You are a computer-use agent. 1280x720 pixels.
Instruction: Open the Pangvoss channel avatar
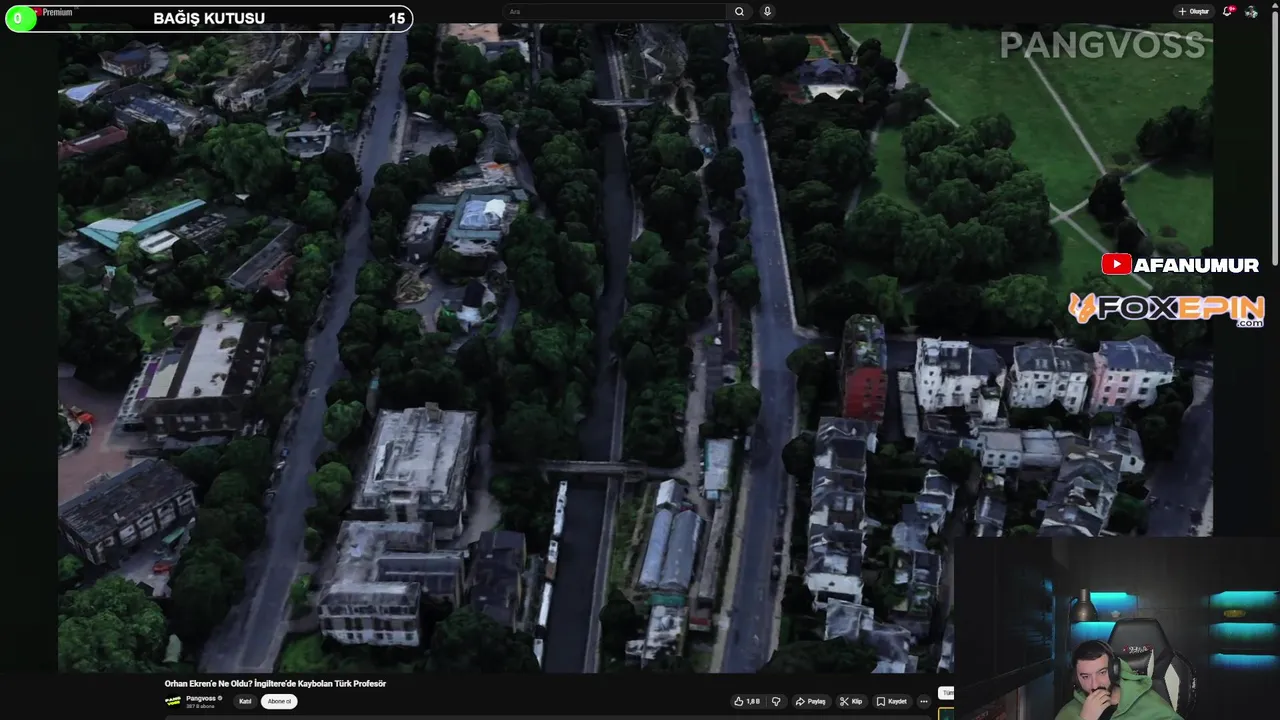(173, 701)
